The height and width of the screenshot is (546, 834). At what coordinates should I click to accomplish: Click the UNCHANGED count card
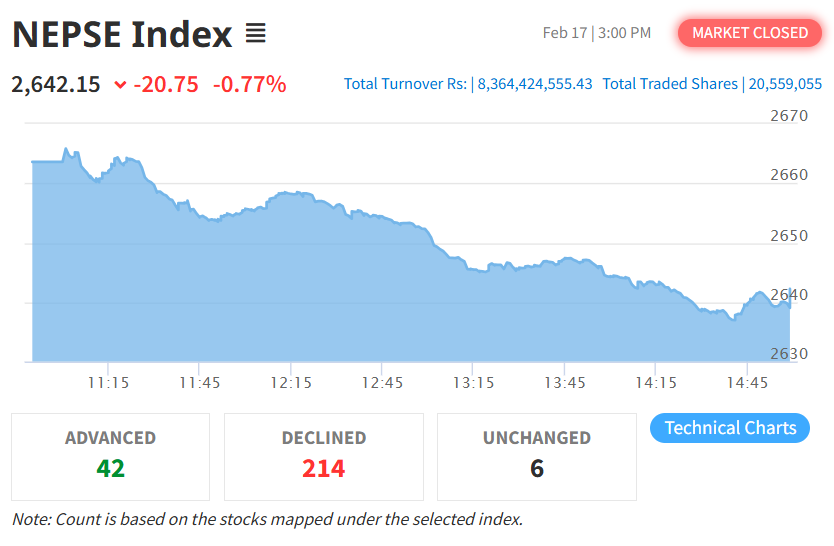point(536,456)
